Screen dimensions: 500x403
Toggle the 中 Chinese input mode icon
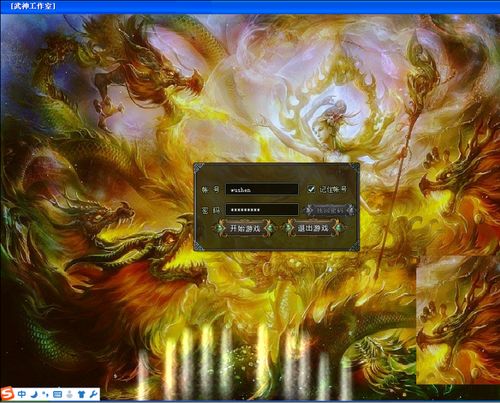22,394
